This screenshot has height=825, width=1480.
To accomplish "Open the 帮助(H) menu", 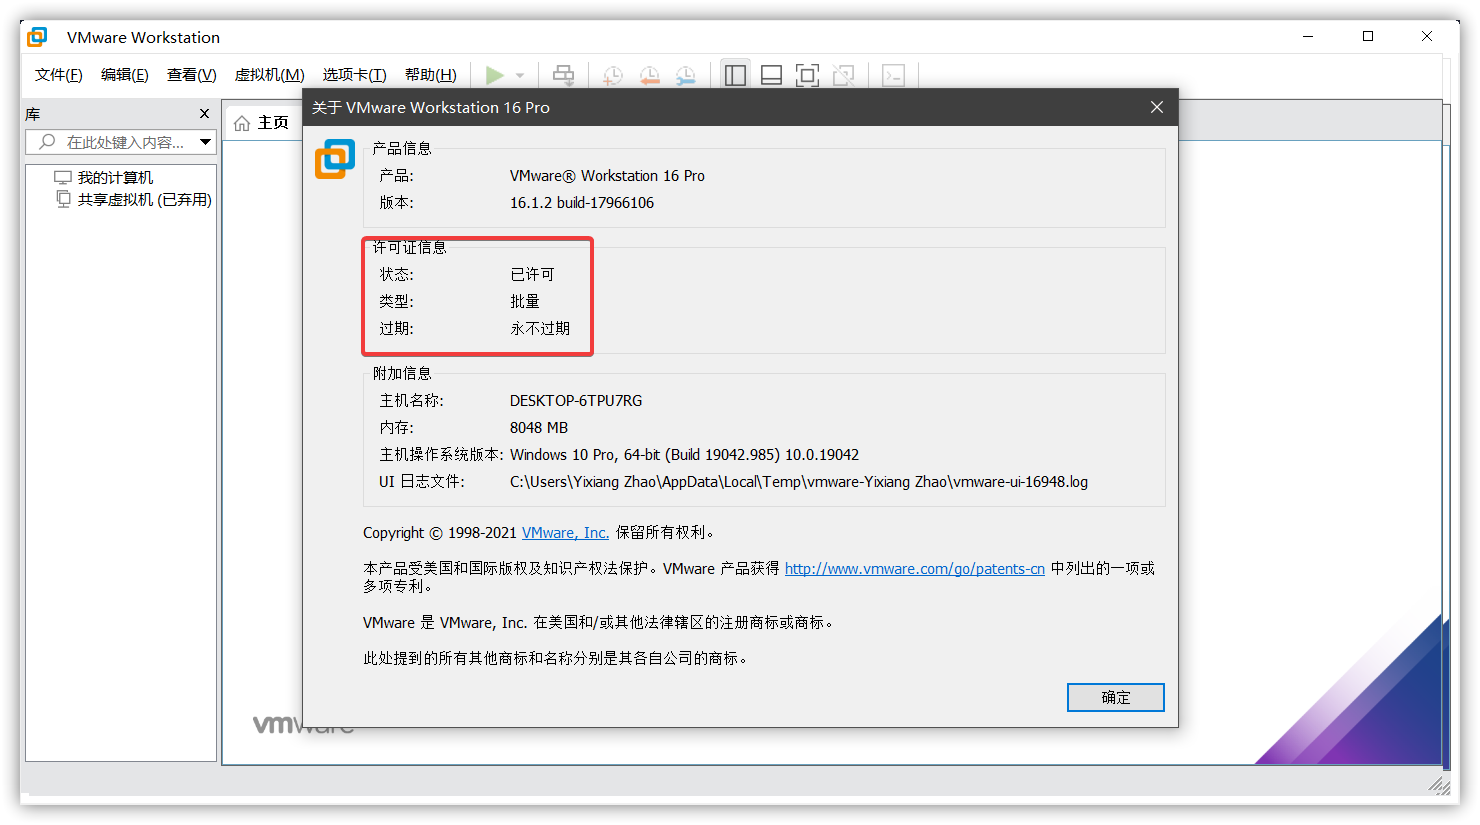I will [430, 74].
